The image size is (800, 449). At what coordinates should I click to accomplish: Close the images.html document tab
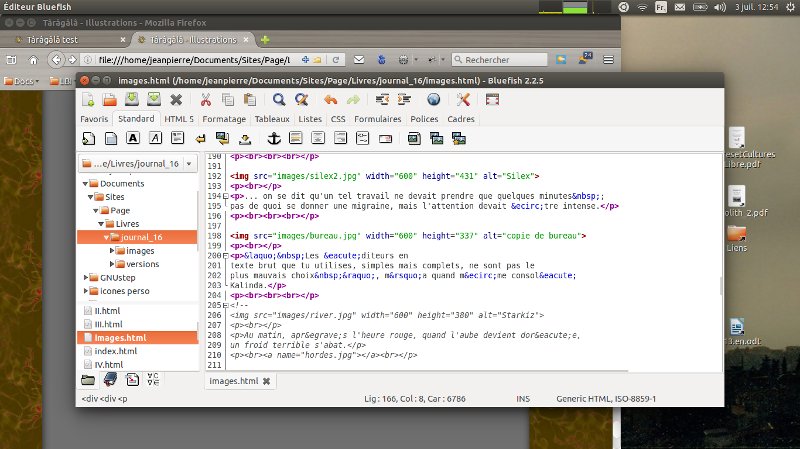(x=266, y=381)
